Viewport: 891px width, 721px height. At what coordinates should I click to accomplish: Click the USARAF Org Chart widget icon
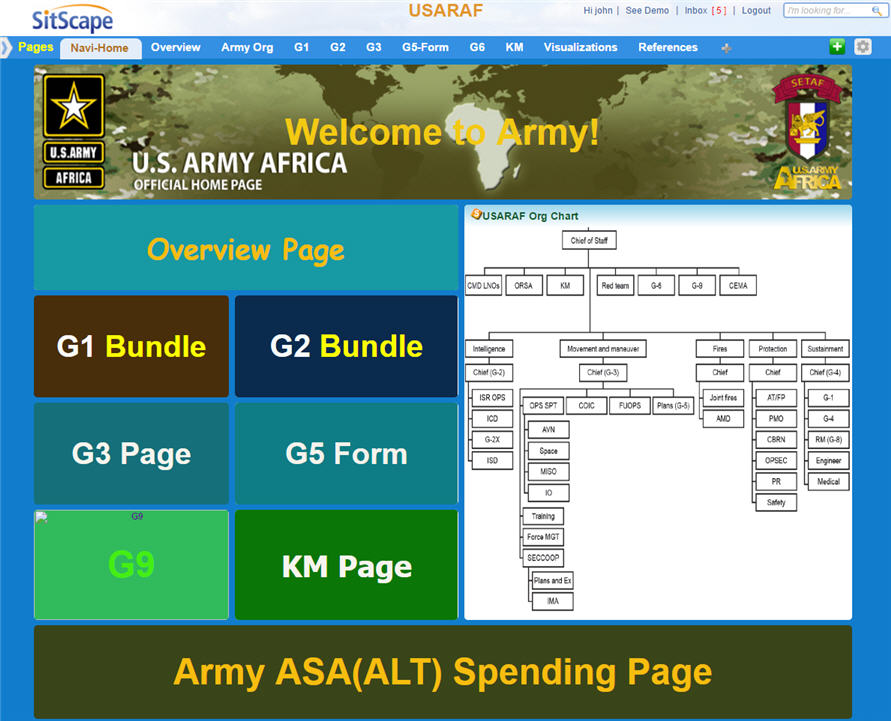tap(476, 215)
